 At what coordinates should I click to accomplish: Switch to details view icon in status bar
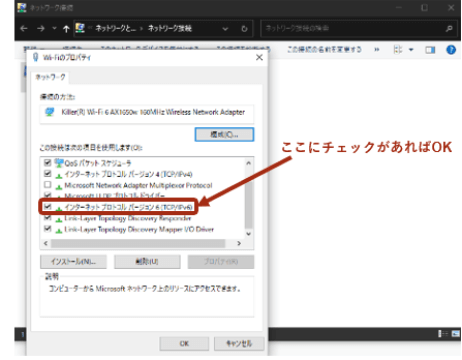(x=443, y=333)
